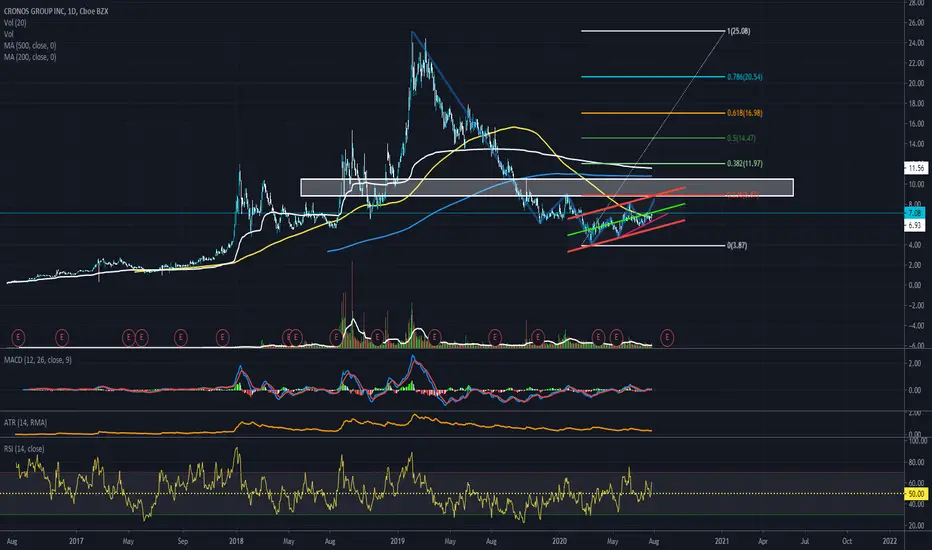
Task: Click the 6.93 price label on the axis
Action: 915,225
